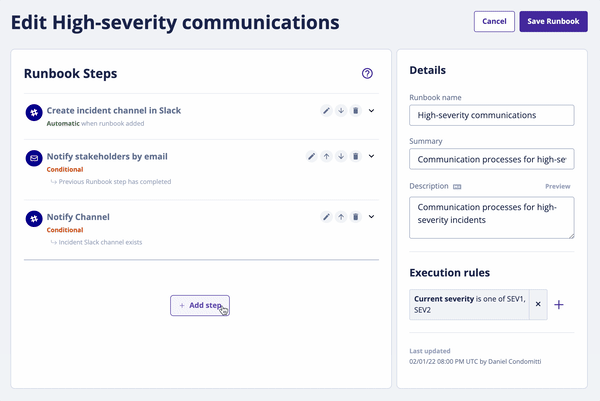Image resolution: width=600 pixels, height=401 pixels.
Task: Cancel editing the runbook
Action: [494, 21]
